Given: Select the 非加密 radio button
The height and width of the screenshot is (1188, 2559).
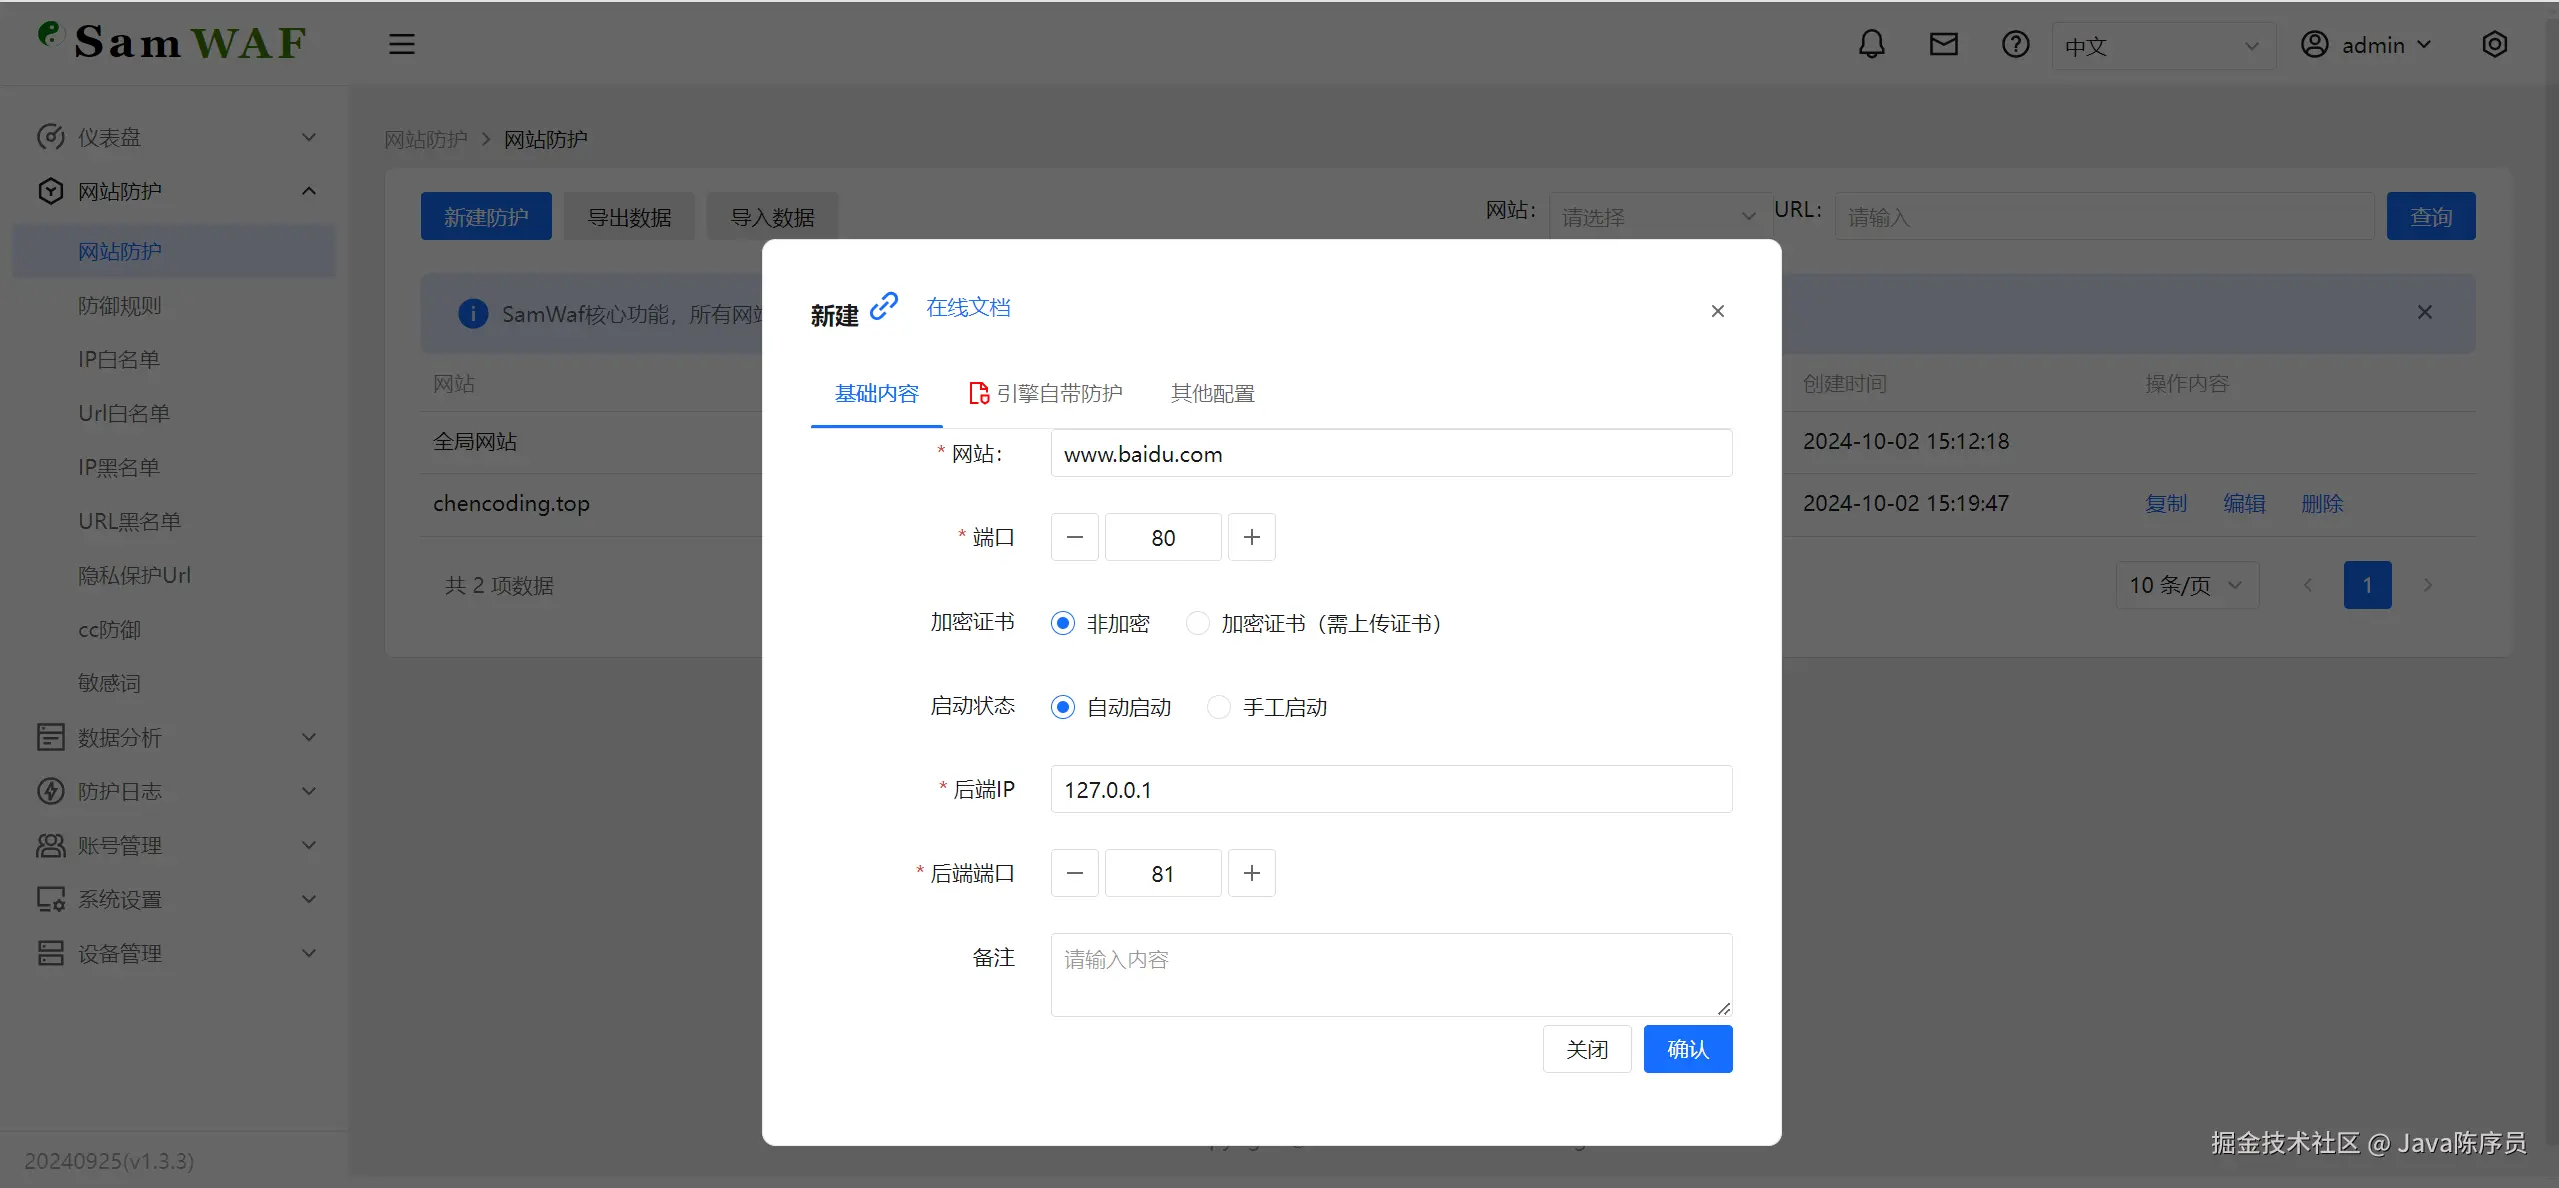Looking at the screenshot, I should click(x=1063, y=623).
